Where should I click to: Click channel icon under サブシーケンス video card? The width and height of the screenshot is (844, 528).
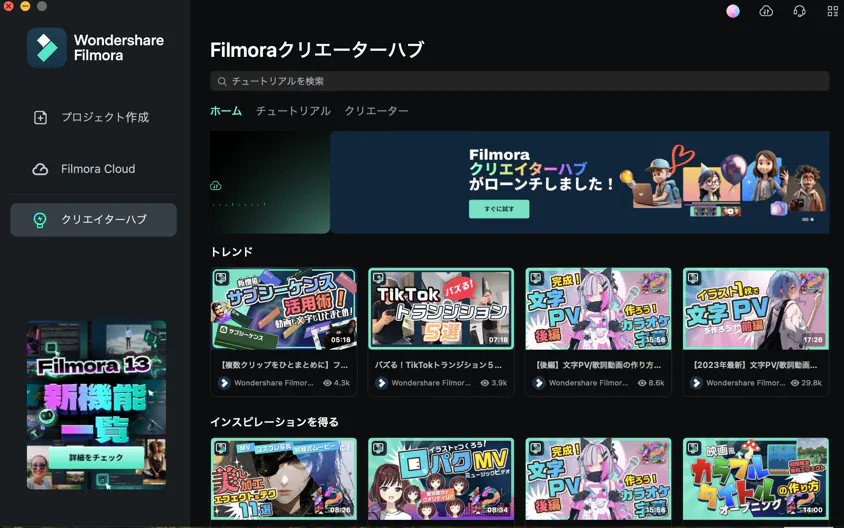click(224, 383)
